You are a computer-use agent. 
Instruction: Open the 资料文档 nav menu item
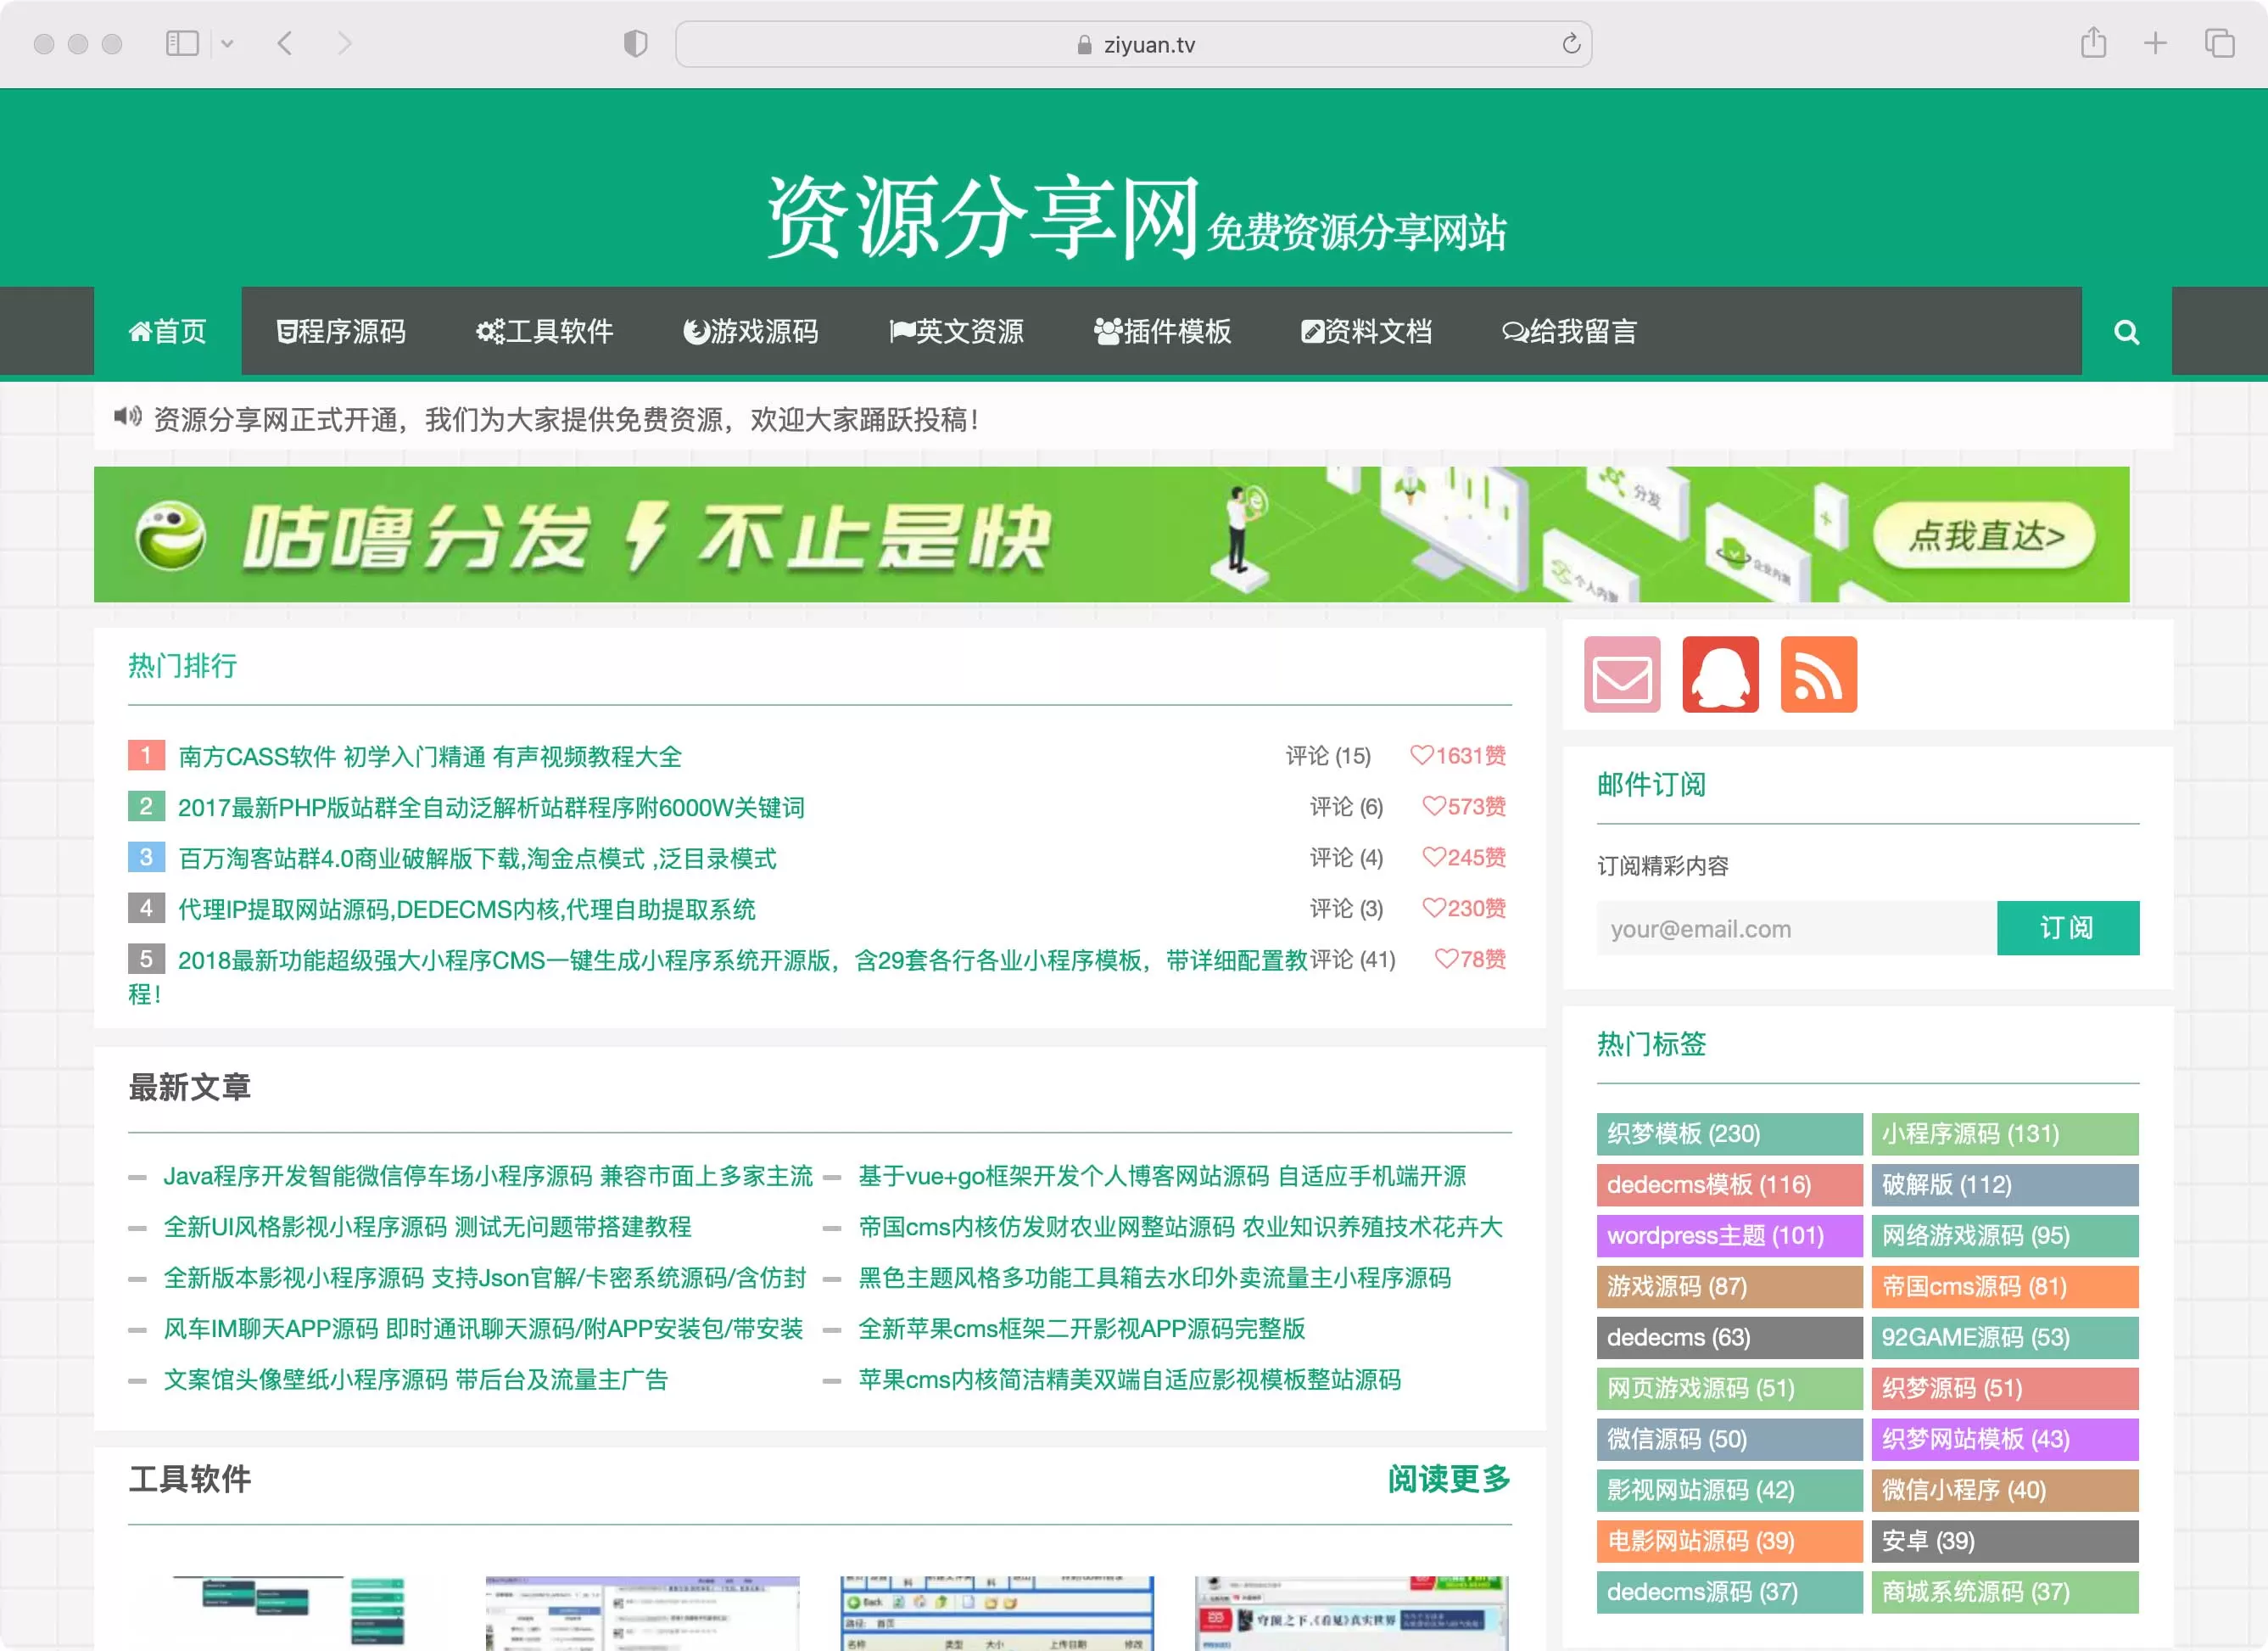(1367, 332)
